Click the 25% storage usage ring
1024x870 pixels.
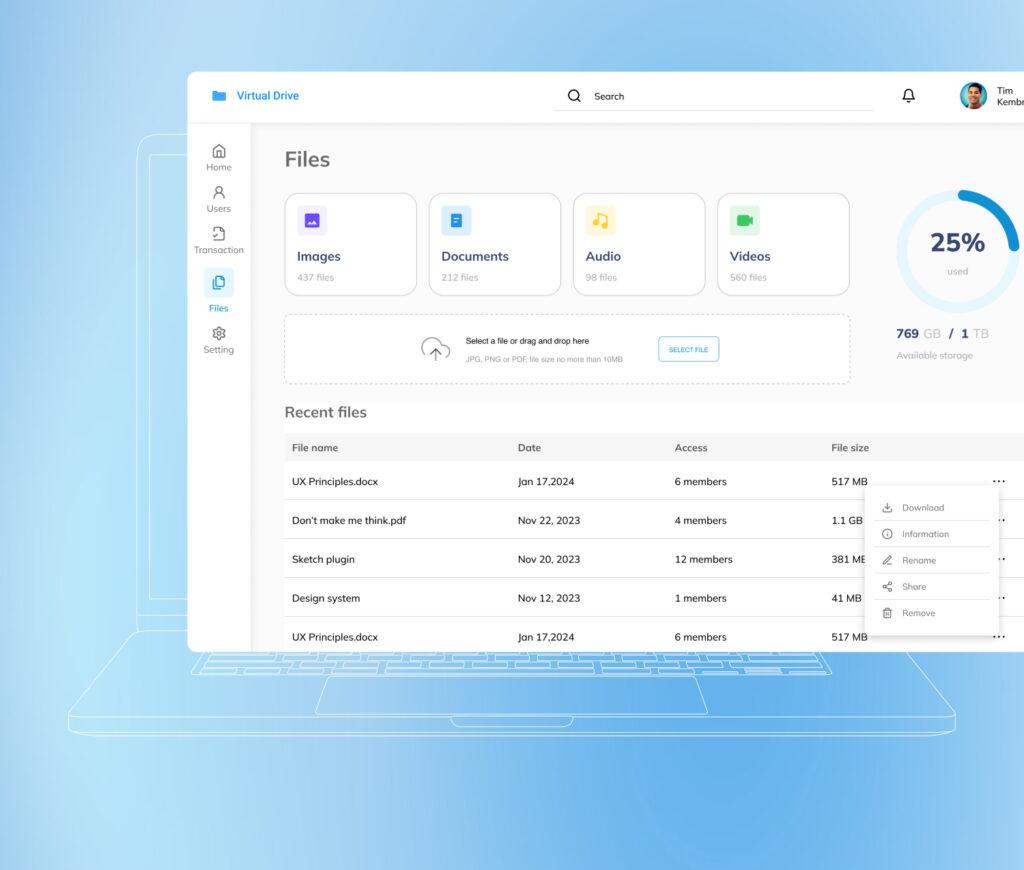tap(957, 243)
